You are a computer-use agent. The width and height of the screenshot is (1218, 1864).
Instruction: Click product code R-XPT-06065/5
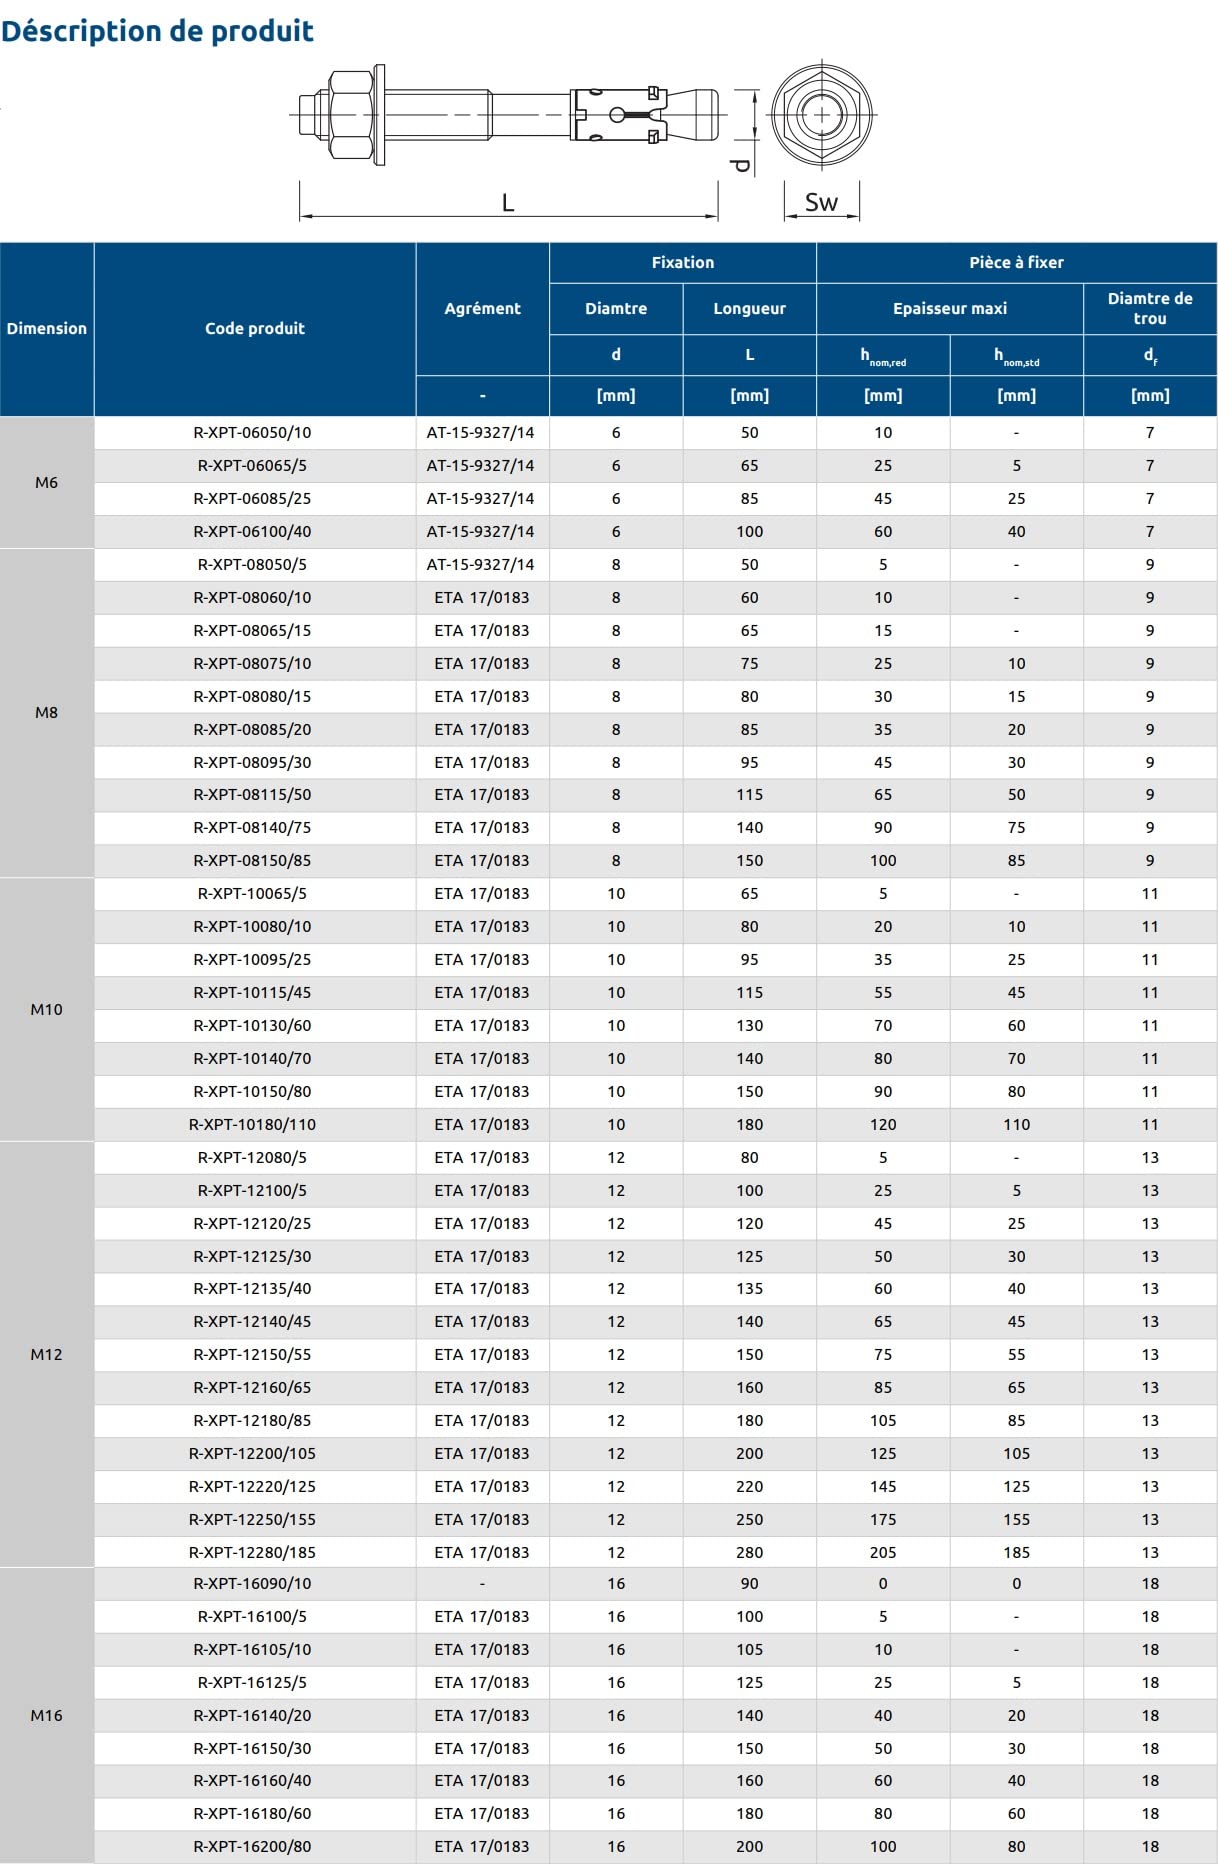pyautogui.click(x=253, y=465)
